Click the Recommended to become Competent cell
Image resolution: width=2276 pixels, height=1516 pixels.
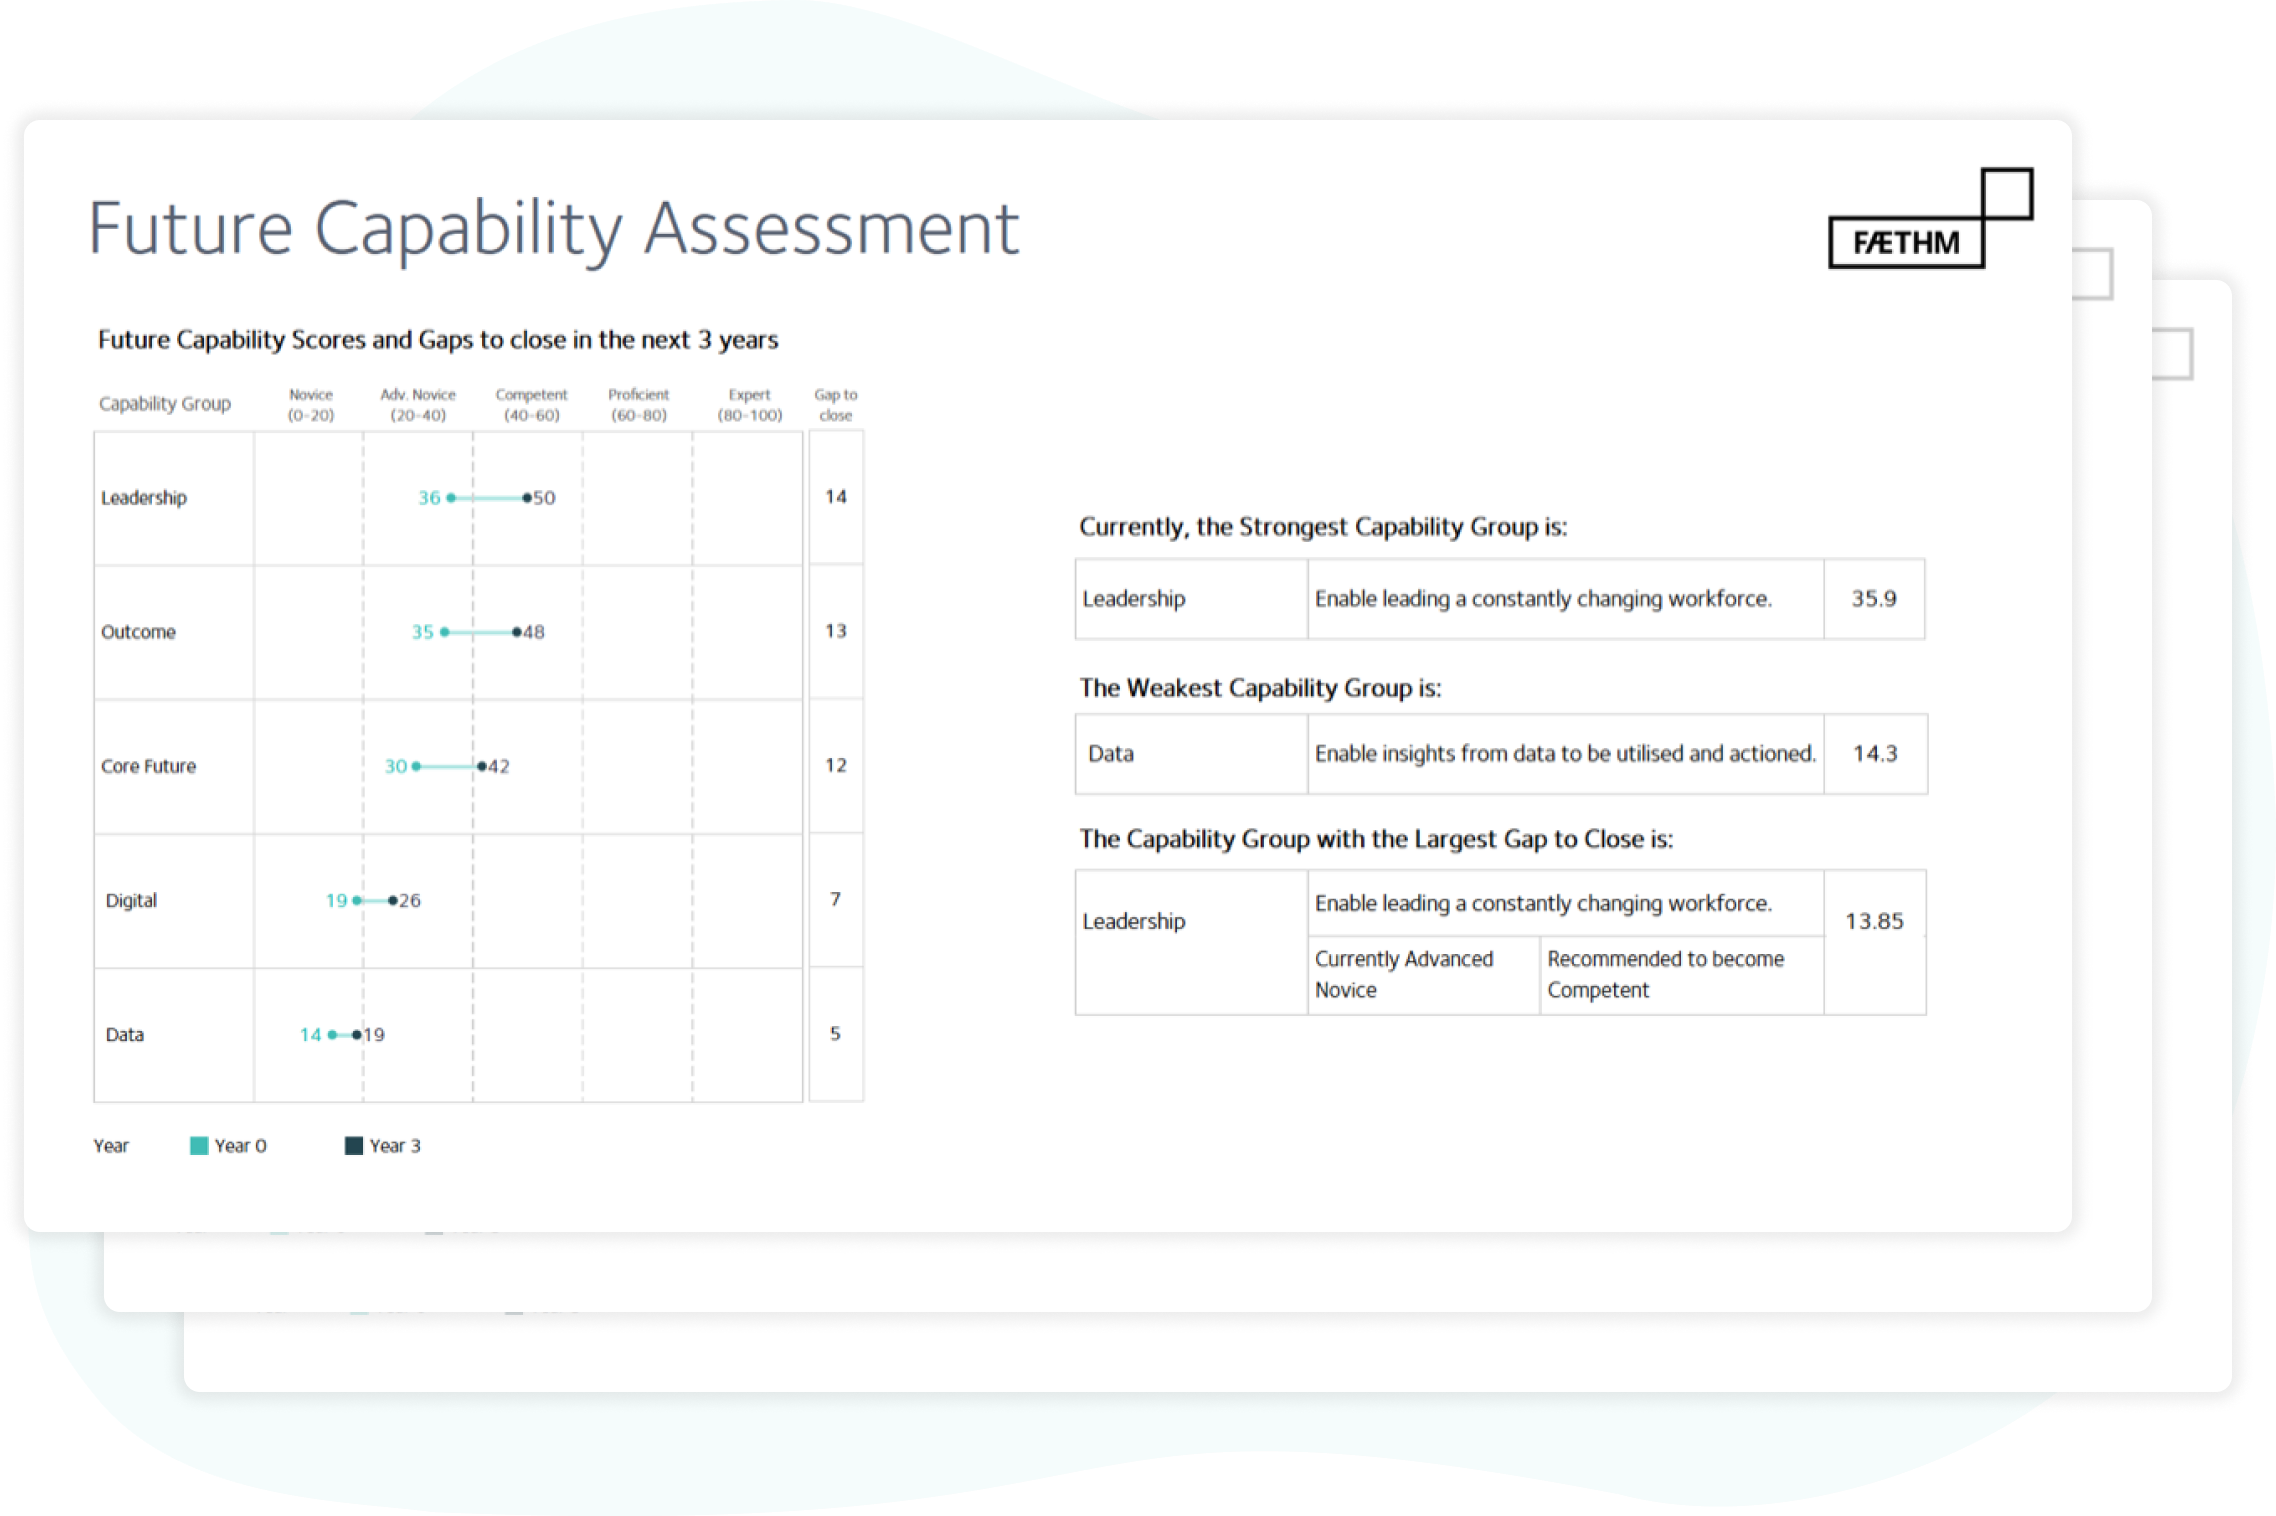1681,975
